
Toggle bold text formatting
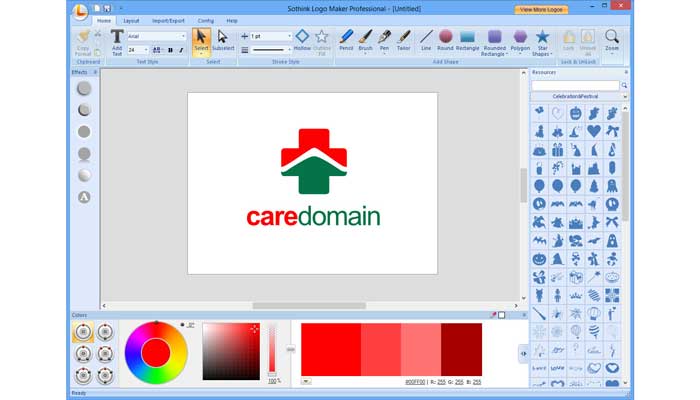(x=171, y=49)
